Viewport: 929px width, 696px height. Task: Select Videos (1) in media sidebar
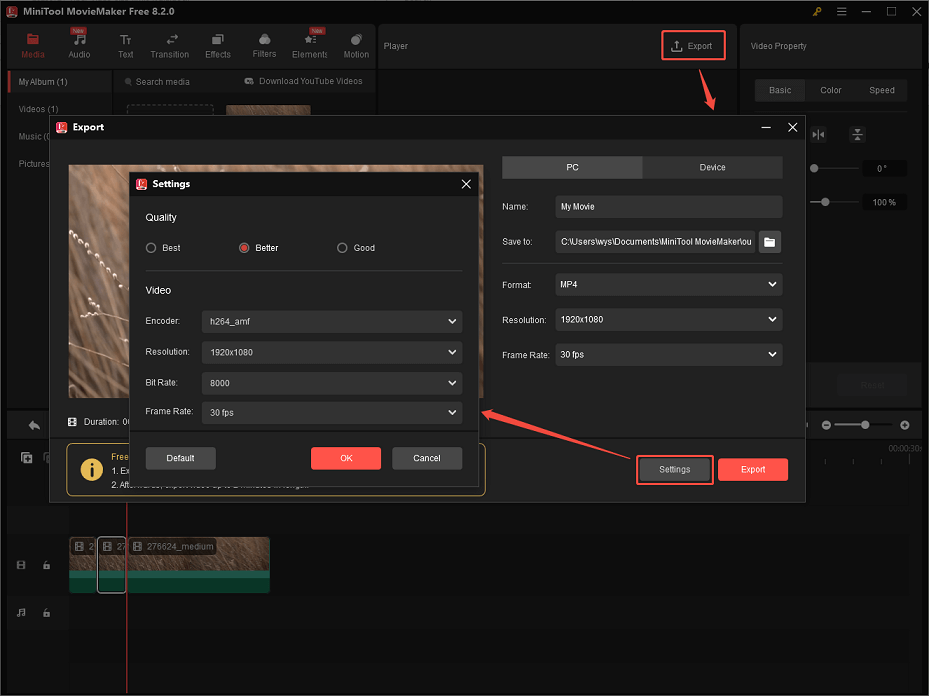39,109
